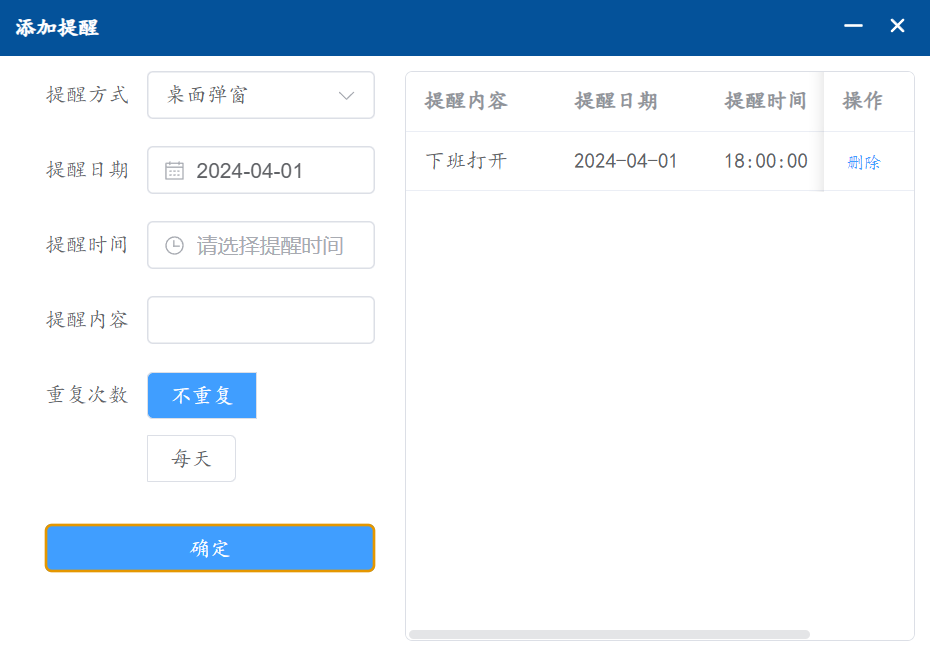Click the table's horizontal scrollbar
930x660 pixels.
point(609,634)
